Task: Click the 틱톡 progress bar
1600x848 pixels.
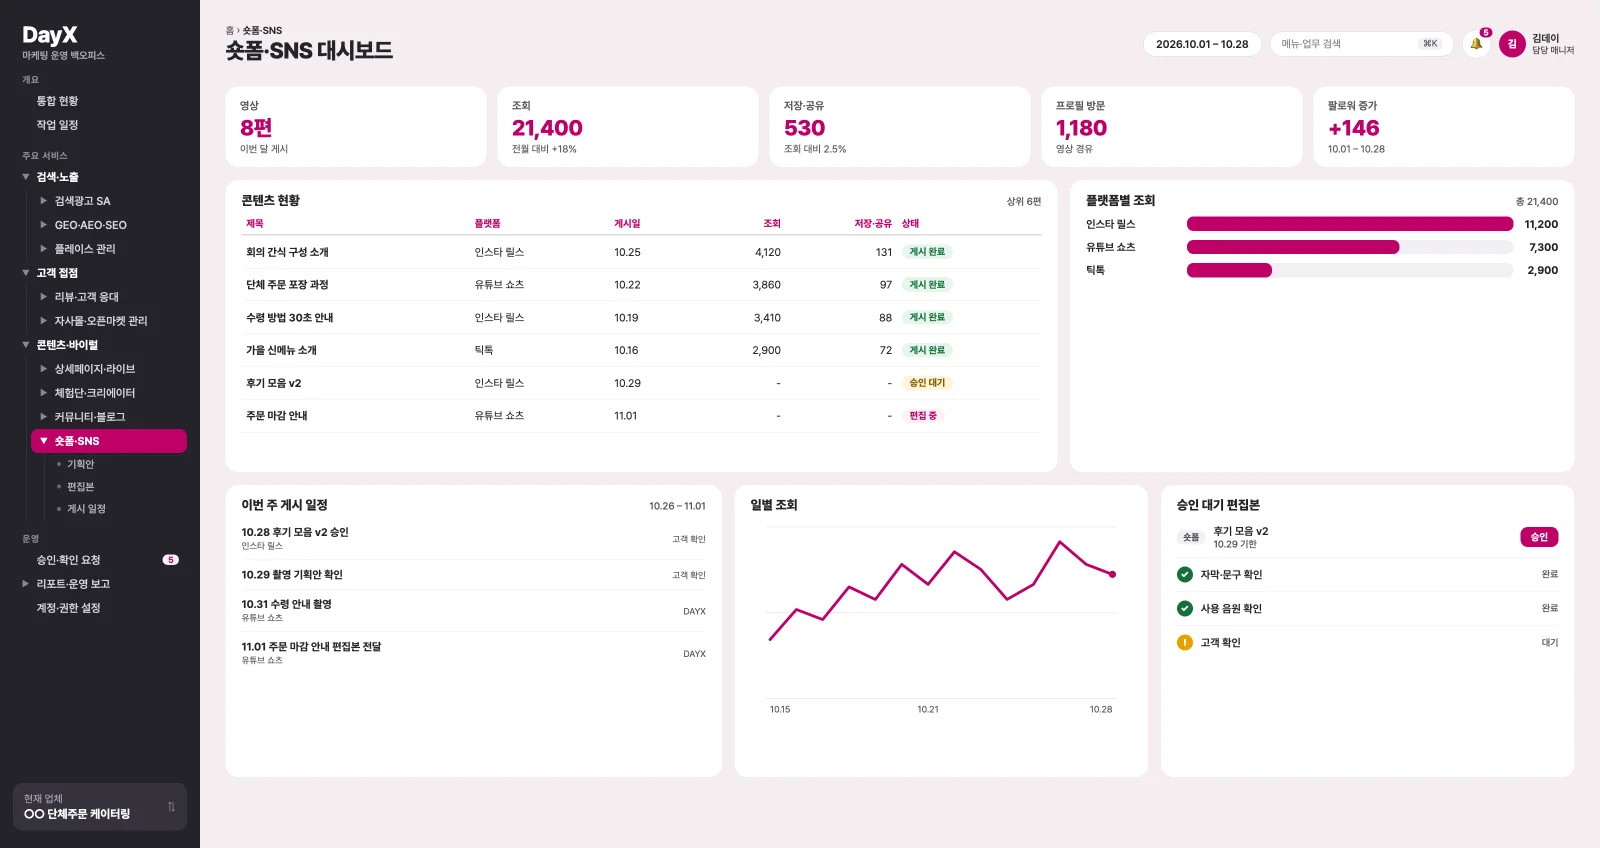Action: tap(1350, 270)
